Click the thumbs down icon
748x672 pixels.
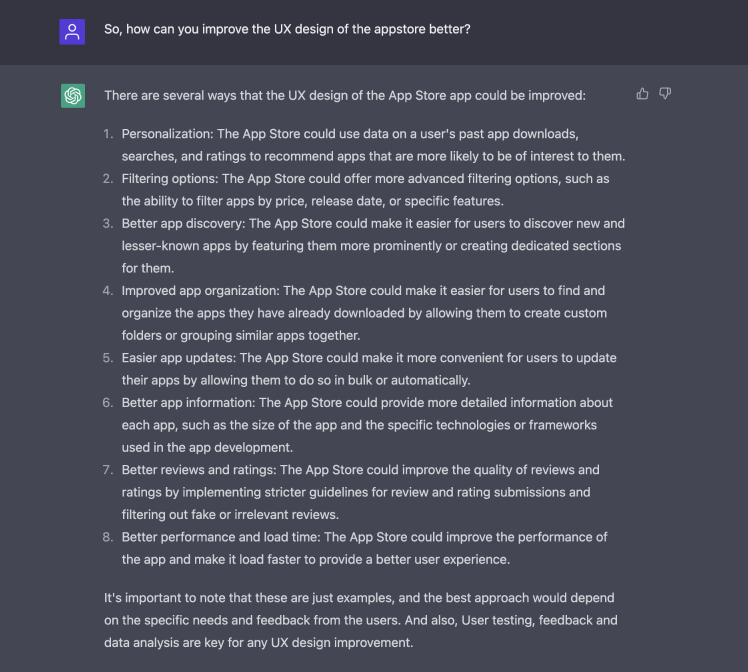pos(665,93)
